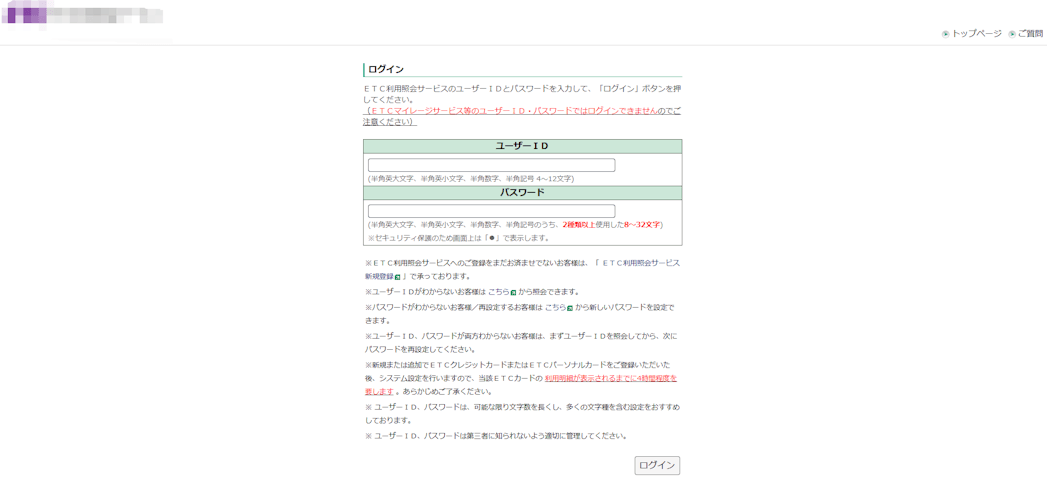Click external-link icon after password こちら
The width and height of the screenshot is (1047, 500).
tap(570, 308)
